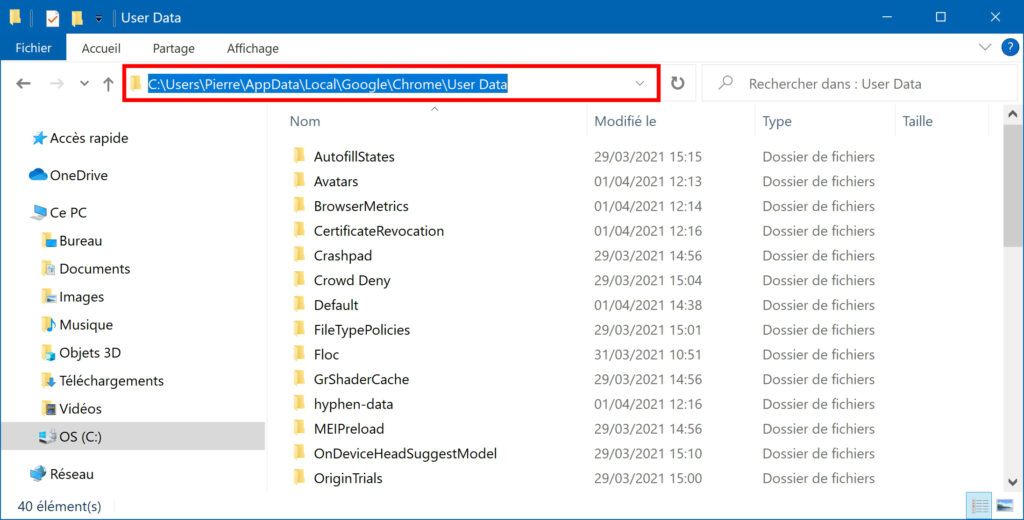
Task: Open the Accueil ribbon tab
Action: [101, 48]
